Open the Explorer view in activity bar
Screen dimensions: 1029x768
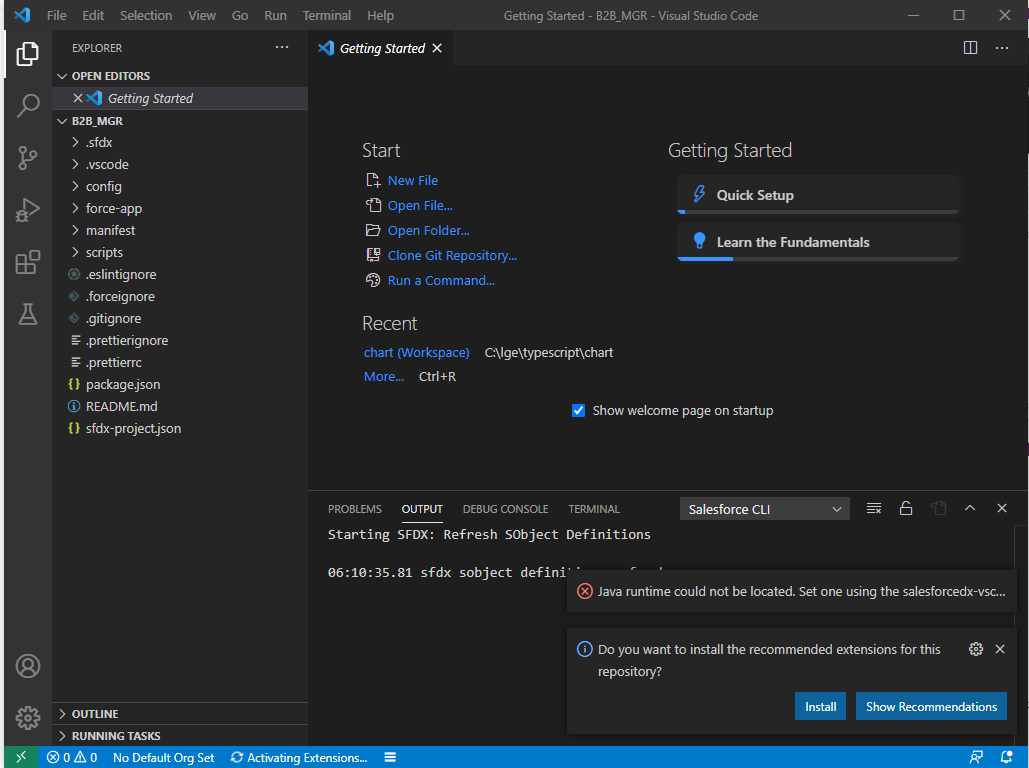click(x=28, y=54)
